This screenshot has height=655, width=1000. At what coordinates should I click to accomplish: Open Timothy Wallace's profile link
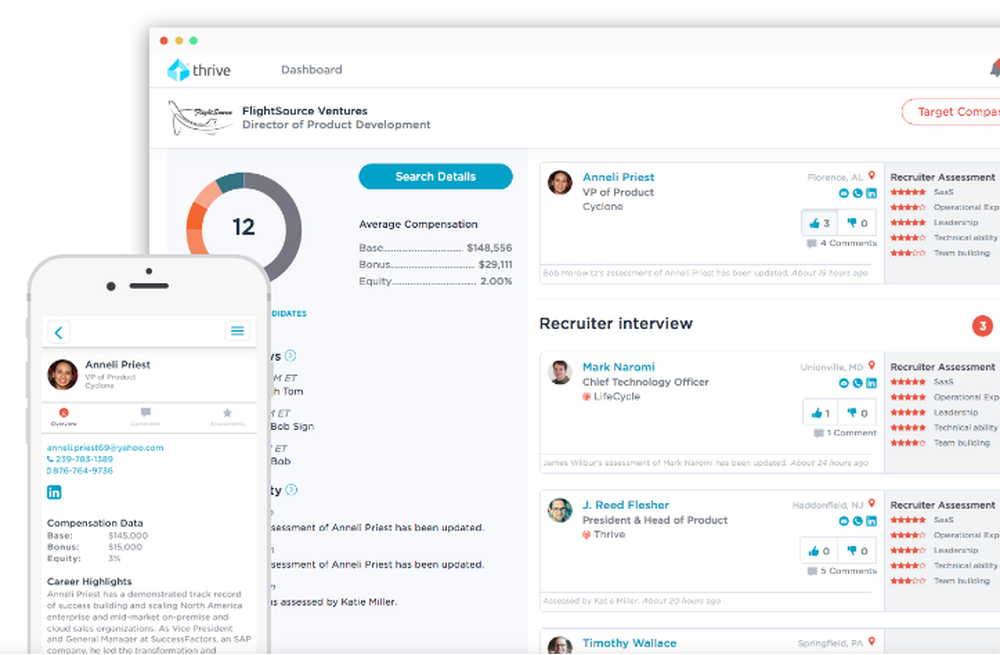(x=629, y=643)
